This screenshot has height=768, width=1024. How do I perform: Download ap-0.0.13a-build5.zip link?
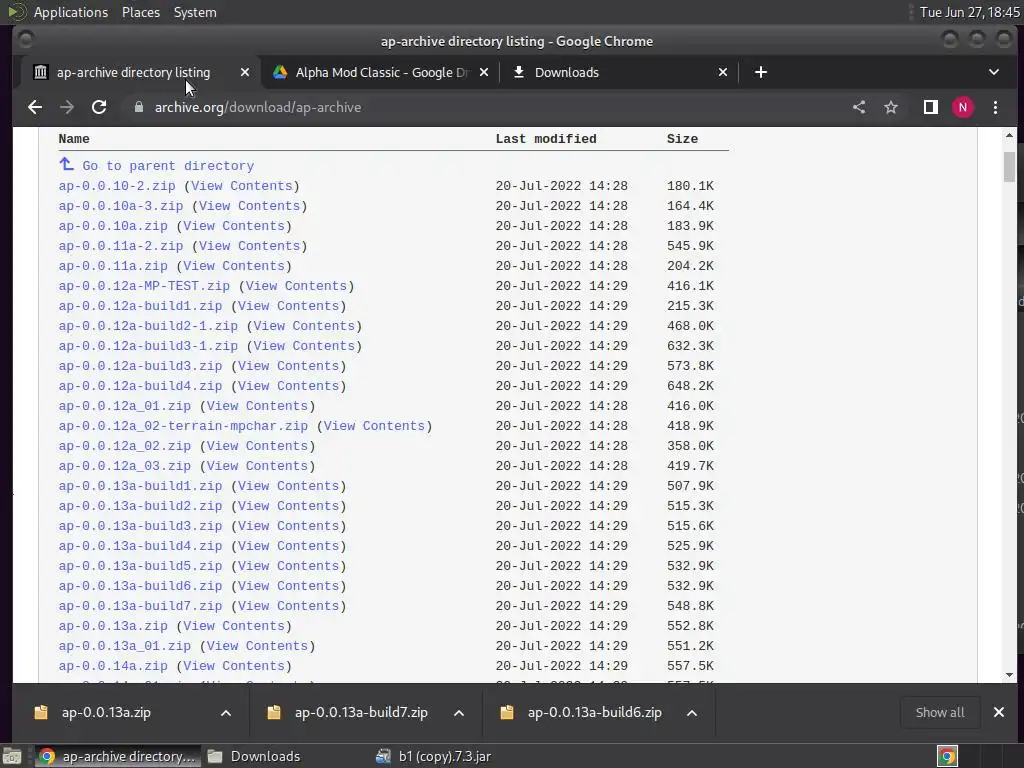pyautogui.click(x=140, y=566)
